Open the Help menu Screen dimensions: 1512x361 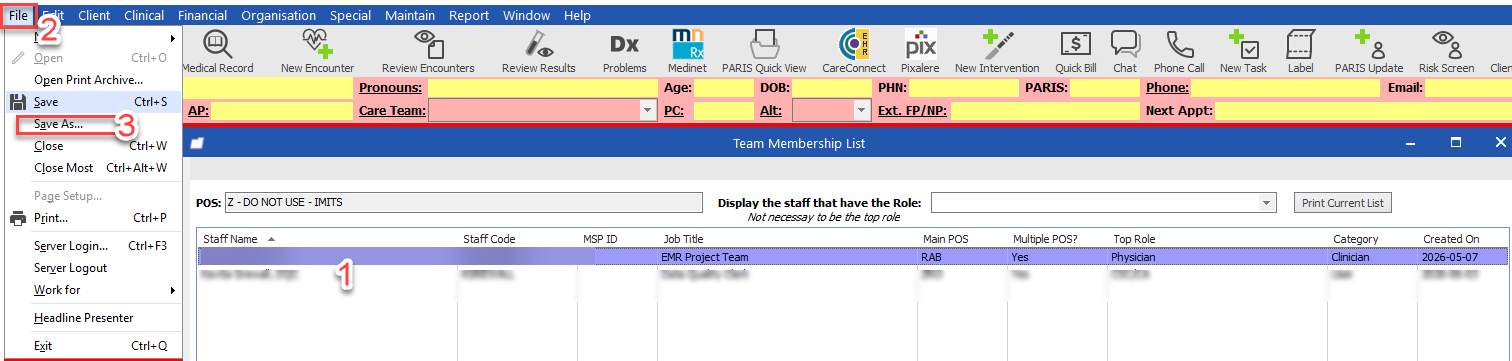[x=577, y=16]
